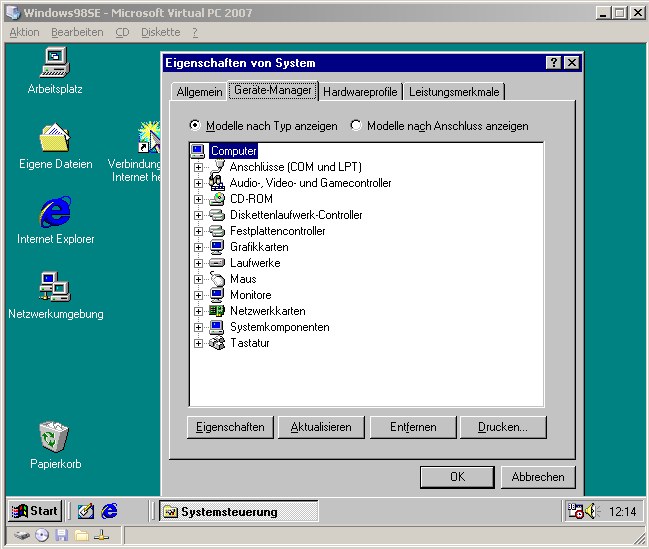Expand the Maus node
This screenshot has height=549, width=649.
(198, 279)
